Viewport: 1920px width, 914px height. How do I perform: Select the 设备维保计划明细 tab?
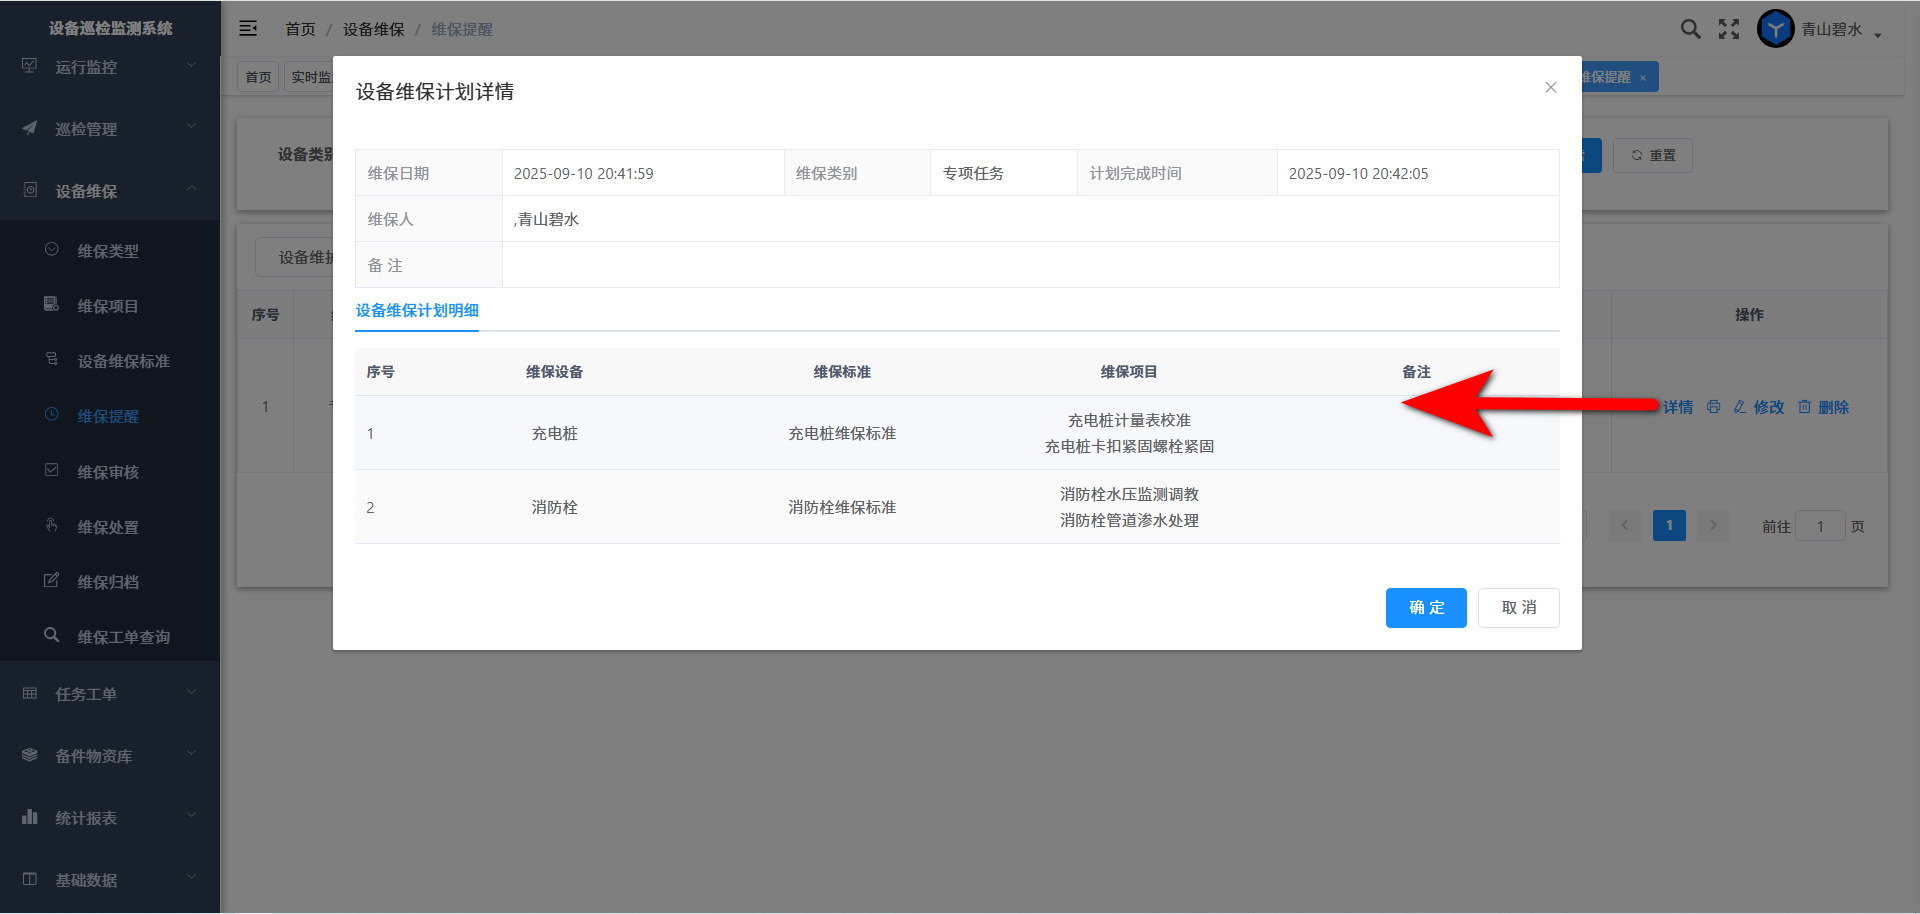coord(417,311)
